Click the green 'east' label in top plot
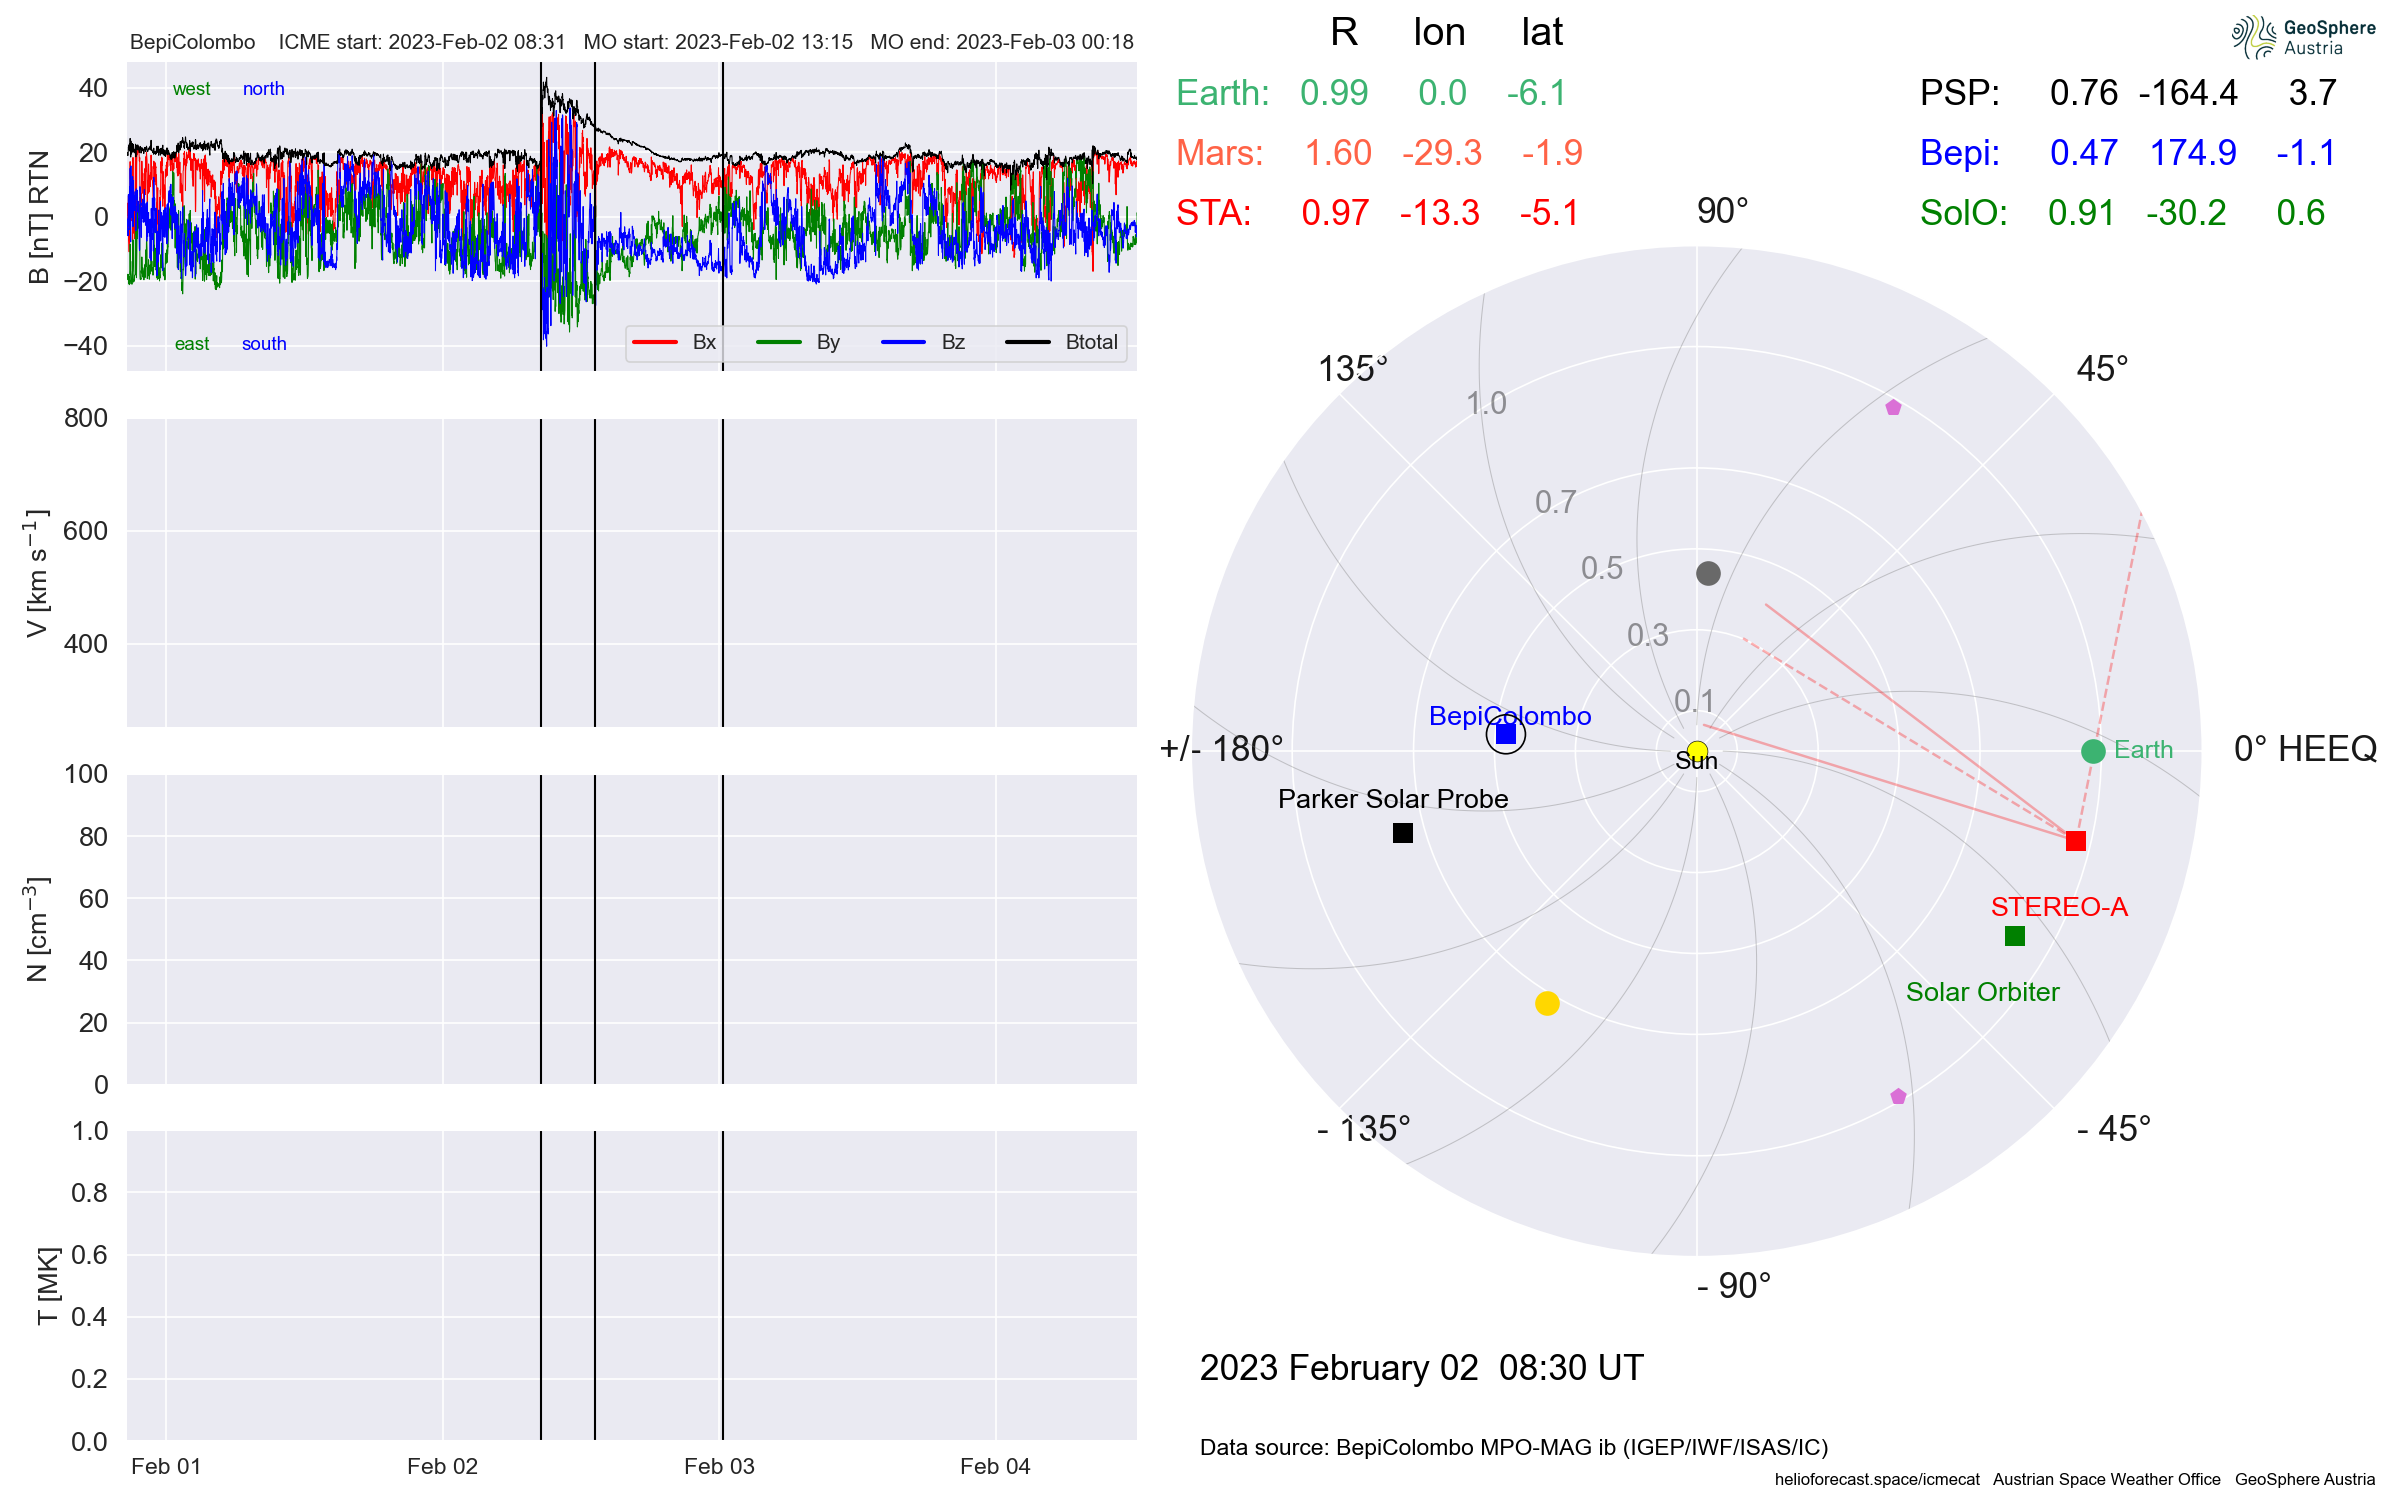Image resolution: width=2400 pixels, height=1500 pixels. tap(192, 344)
